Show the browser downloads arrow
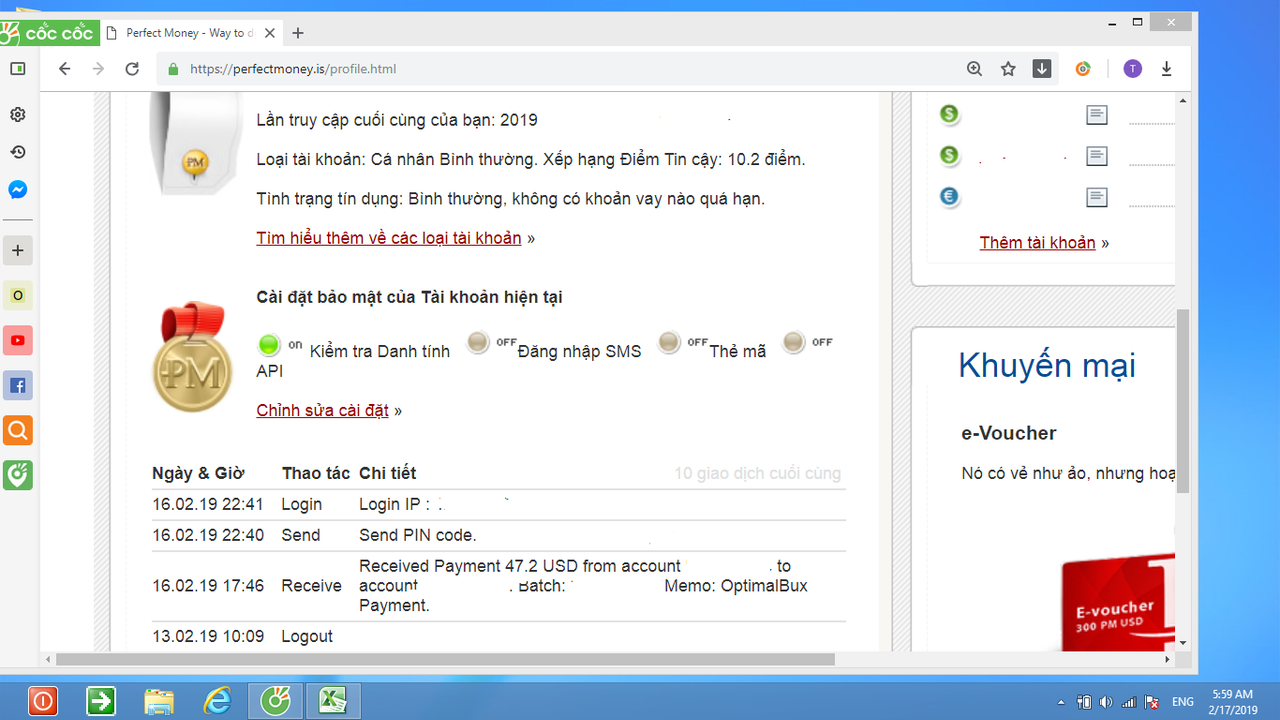1280x720 pixels. (1166, 69)
